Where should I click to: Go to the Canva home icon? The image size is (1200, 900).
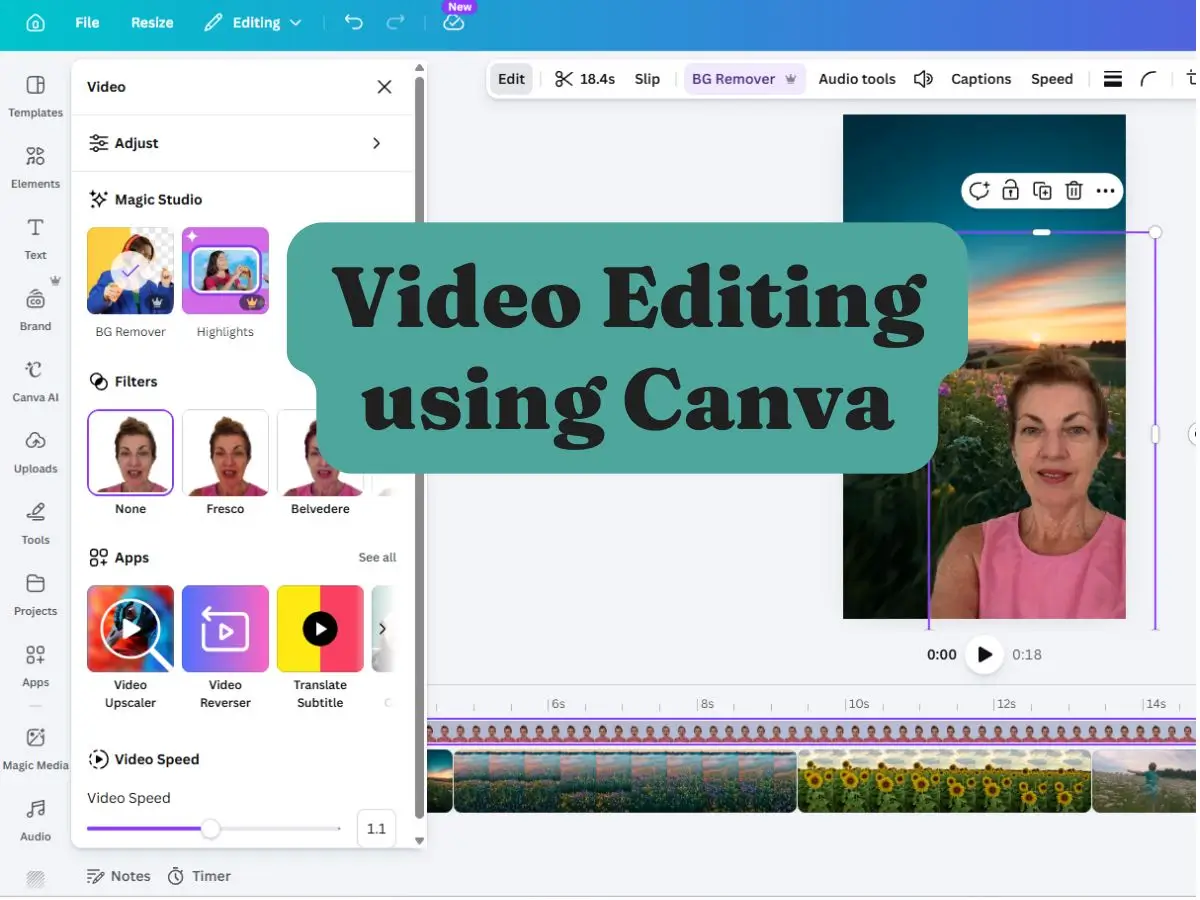pyautogui.click(x=36, y=22)
